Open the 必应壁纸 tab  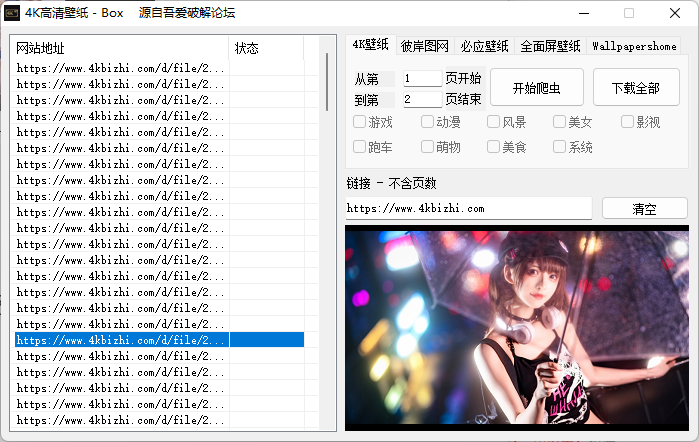485,46
